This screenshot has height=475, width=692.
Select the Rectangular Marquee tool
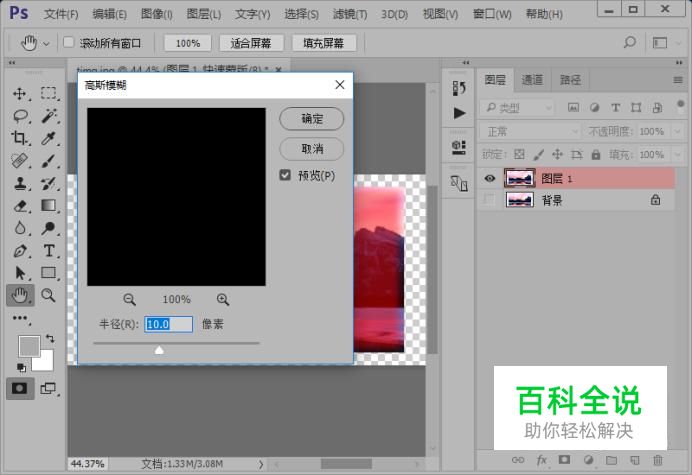(49, 93)
